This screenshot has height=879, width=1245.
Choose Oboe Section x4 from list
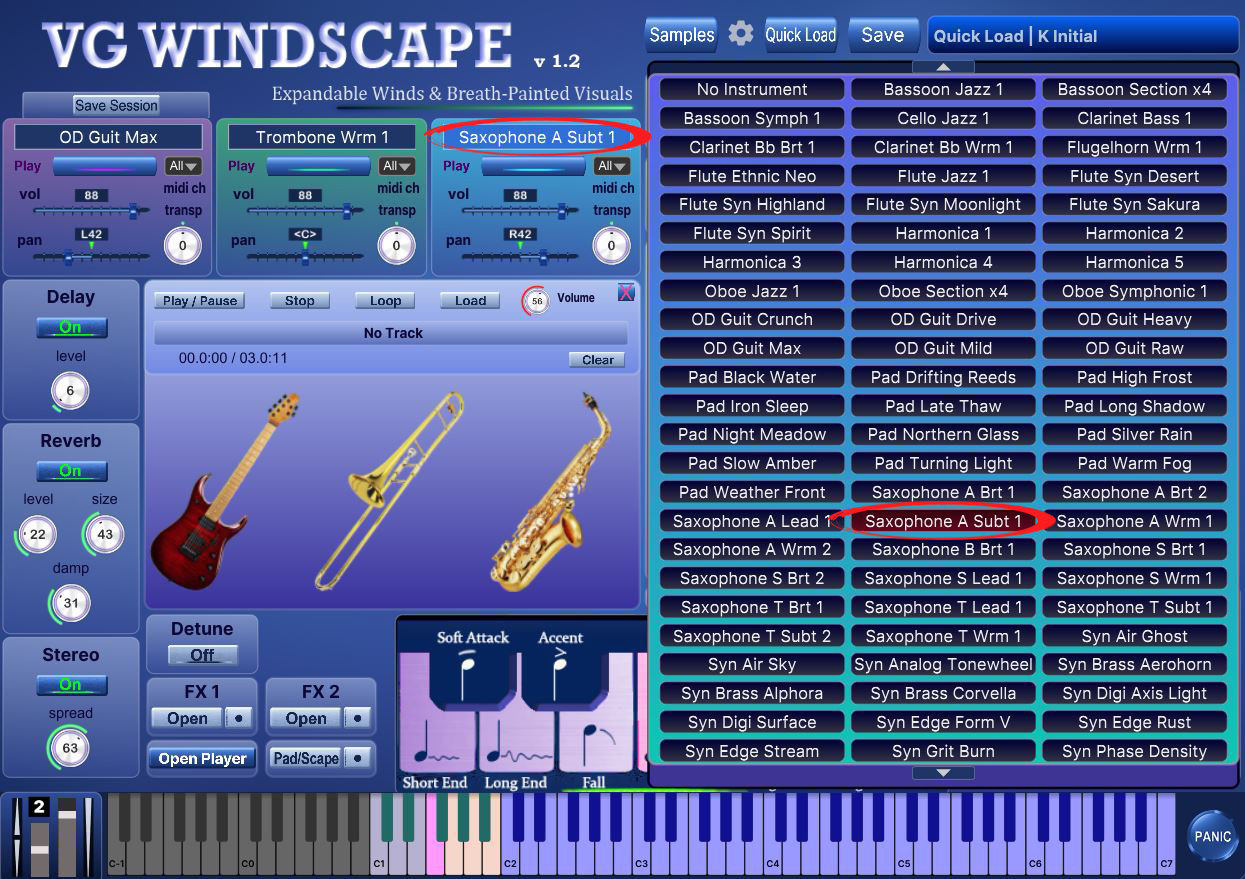943,291
